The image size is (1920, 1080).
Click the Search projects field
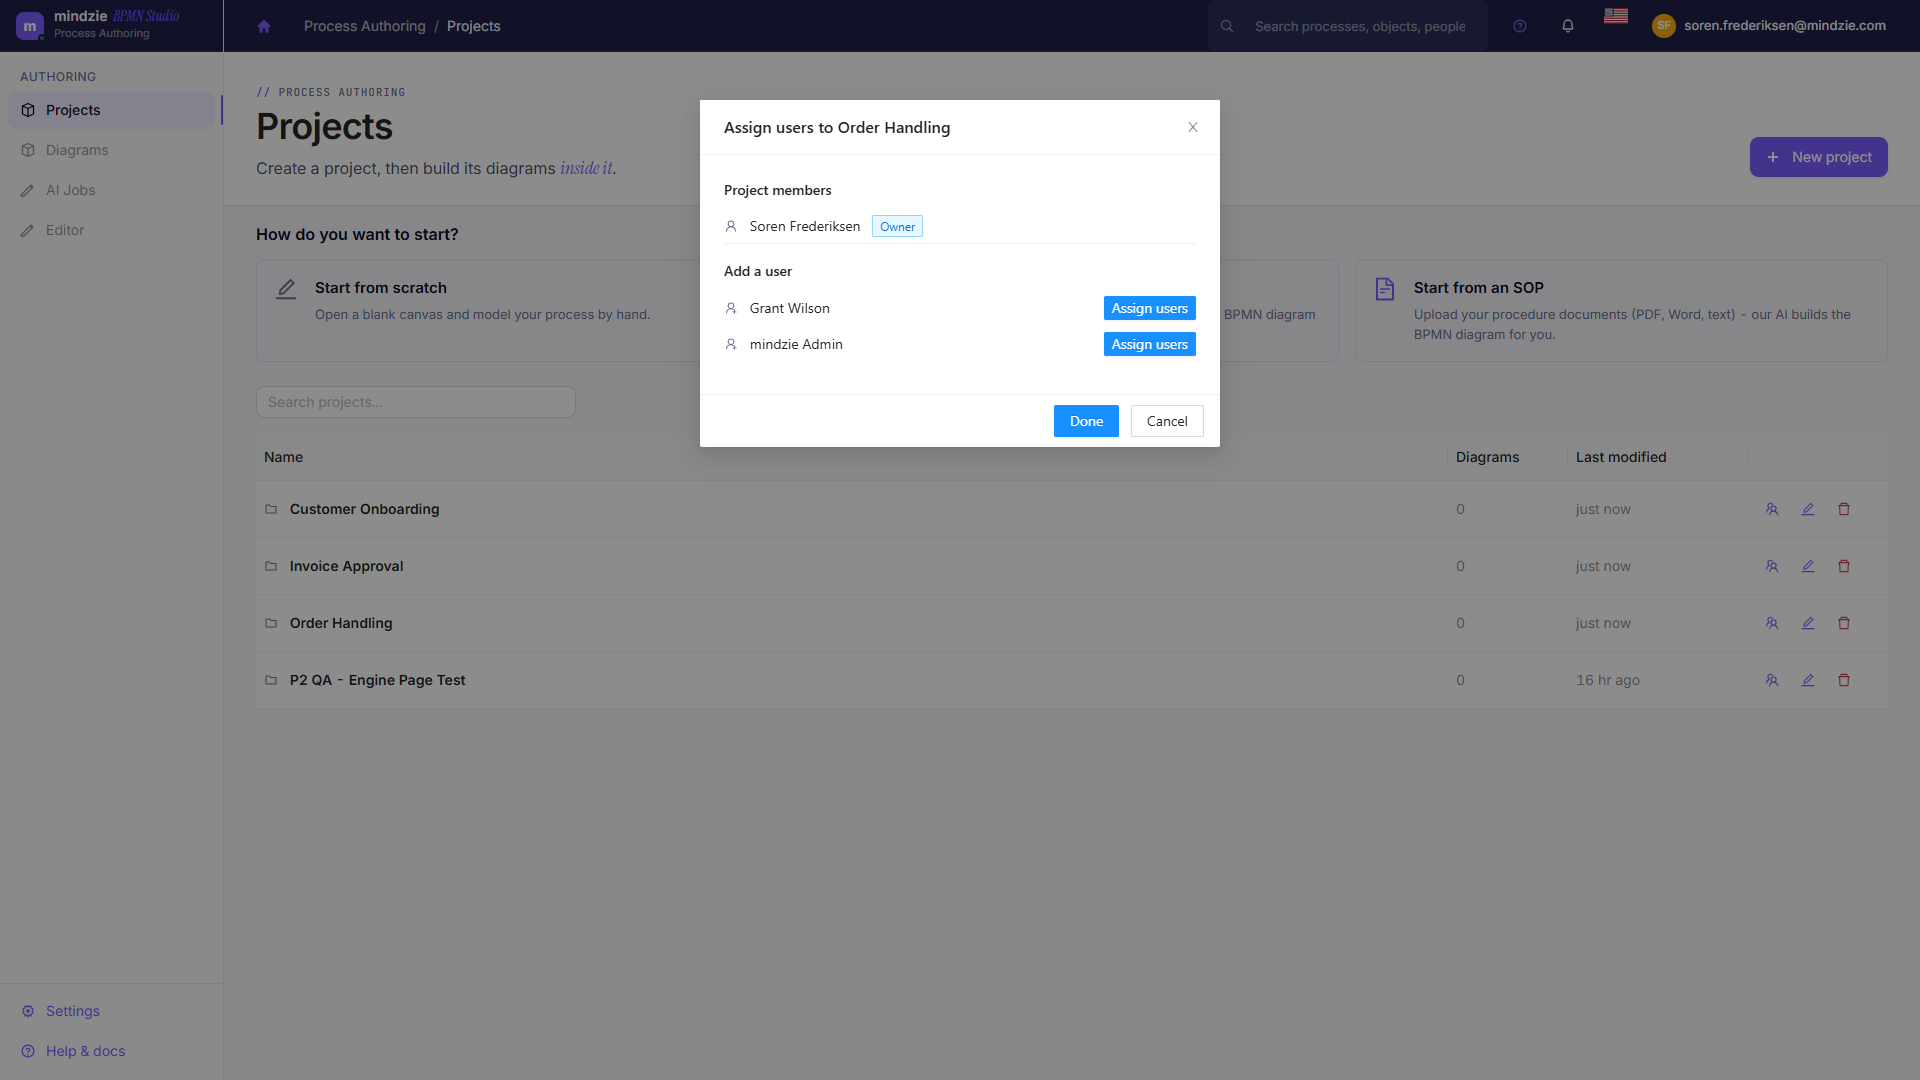coord(416,402)
